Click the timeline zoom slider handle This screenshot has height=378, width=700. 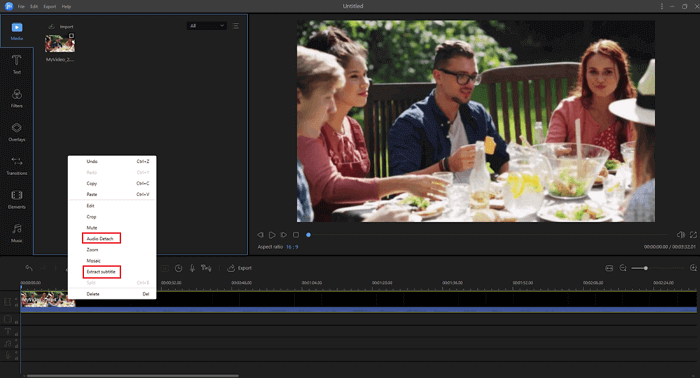tap(646, 268)
